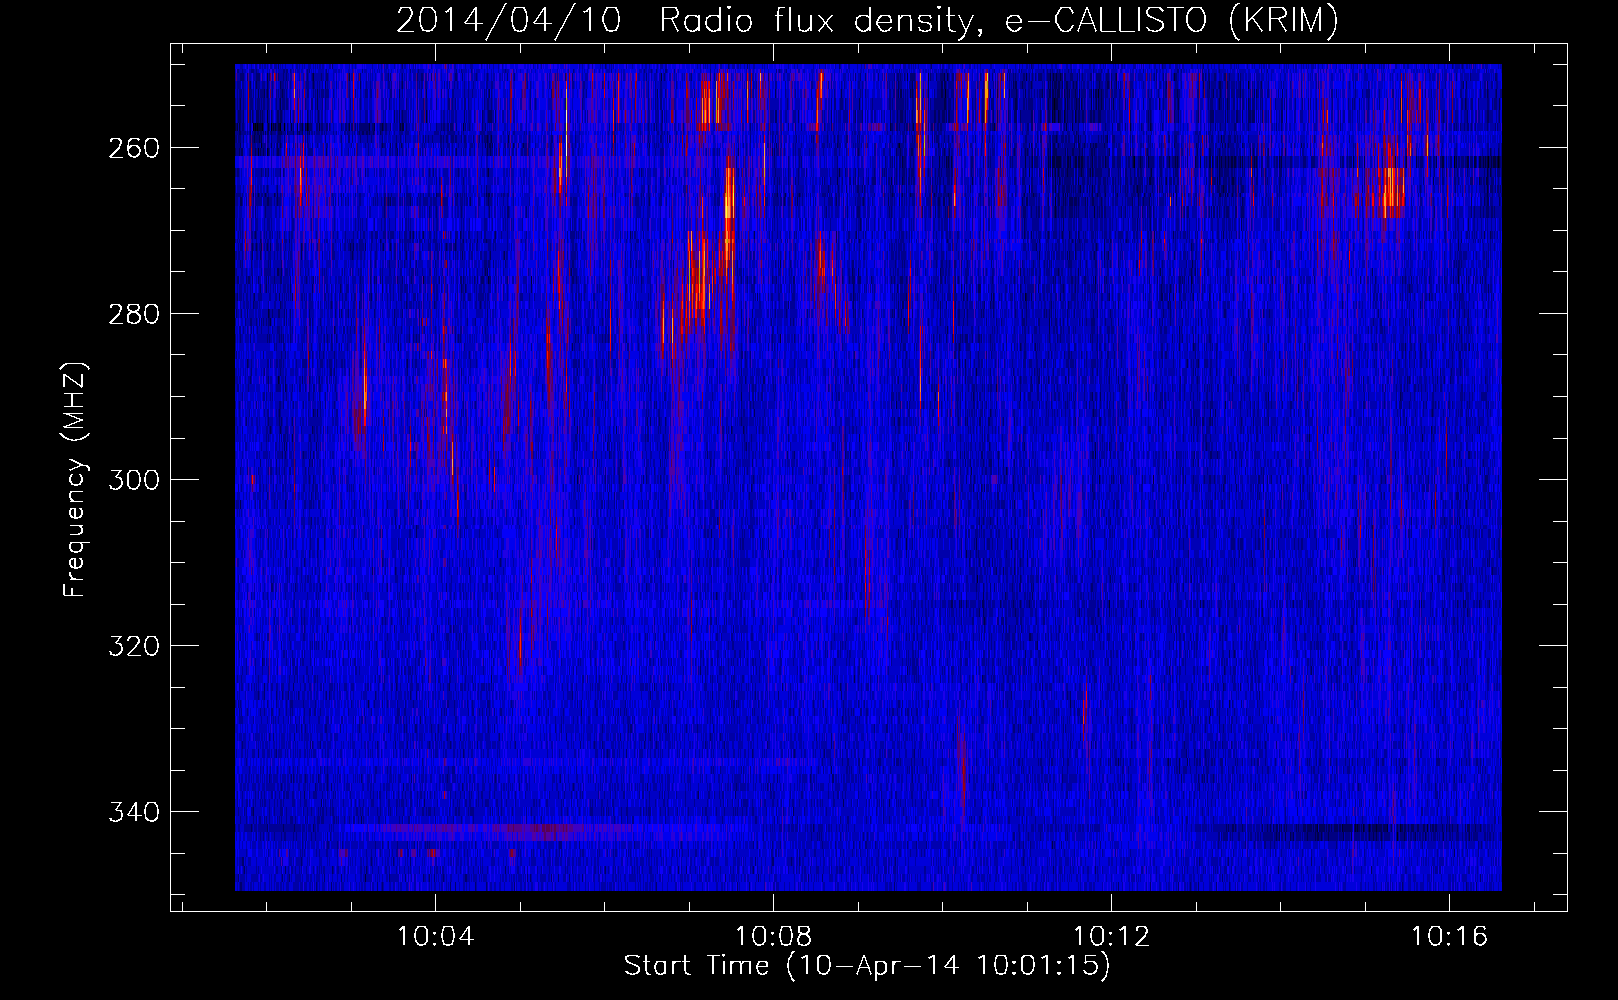Click the 340 frequency tick label
This screenshot has width=1618, height=1000.
[133, 812]
